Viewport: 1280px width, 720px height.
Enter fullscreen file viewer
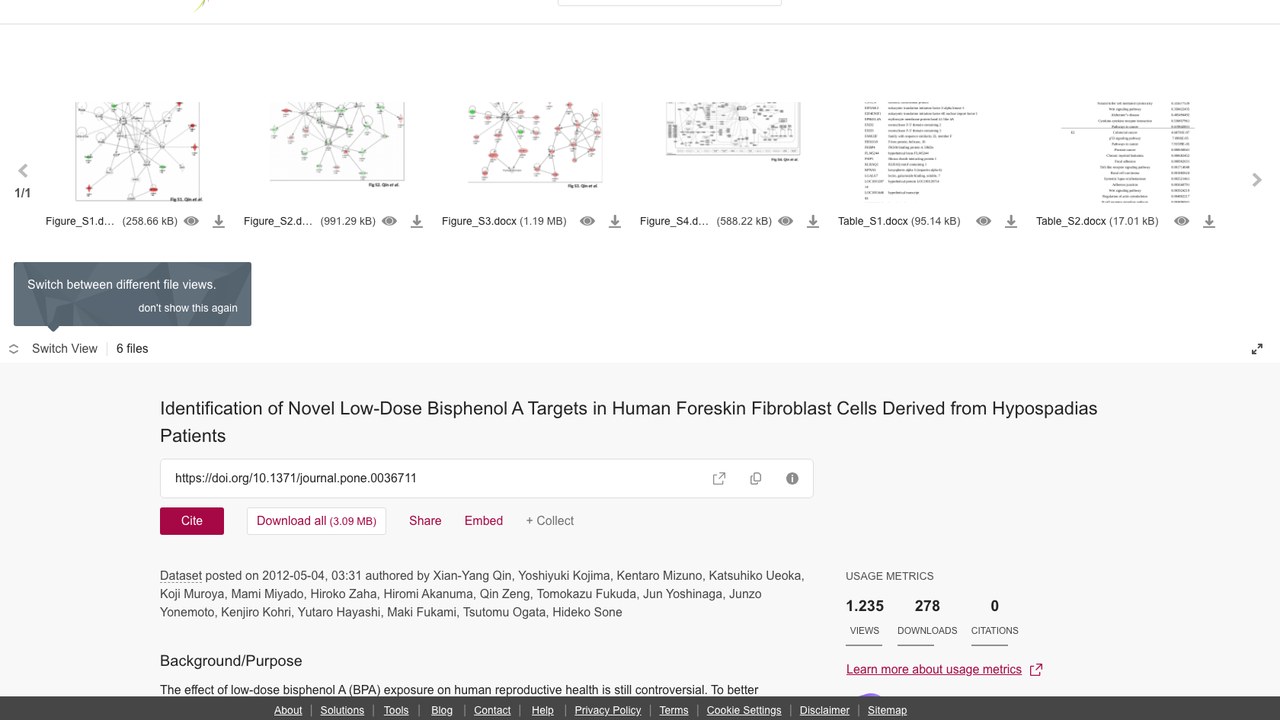pos(1257,349)
